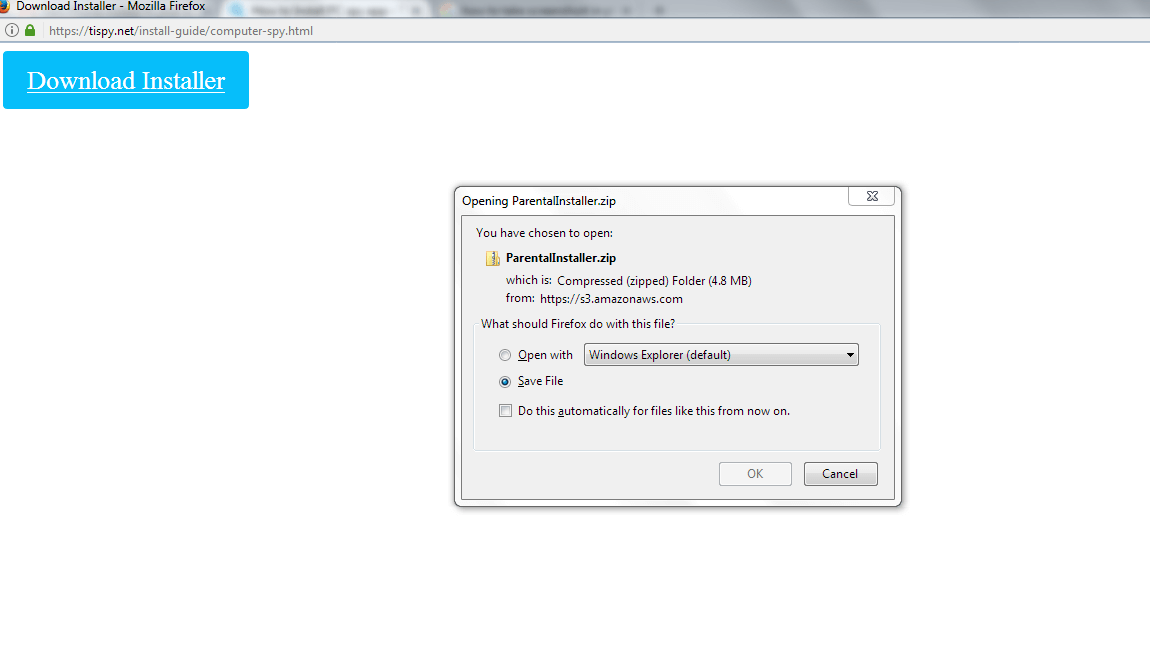Click the Firefox logo in title bar
The image size is (1150, 650).
4,7
